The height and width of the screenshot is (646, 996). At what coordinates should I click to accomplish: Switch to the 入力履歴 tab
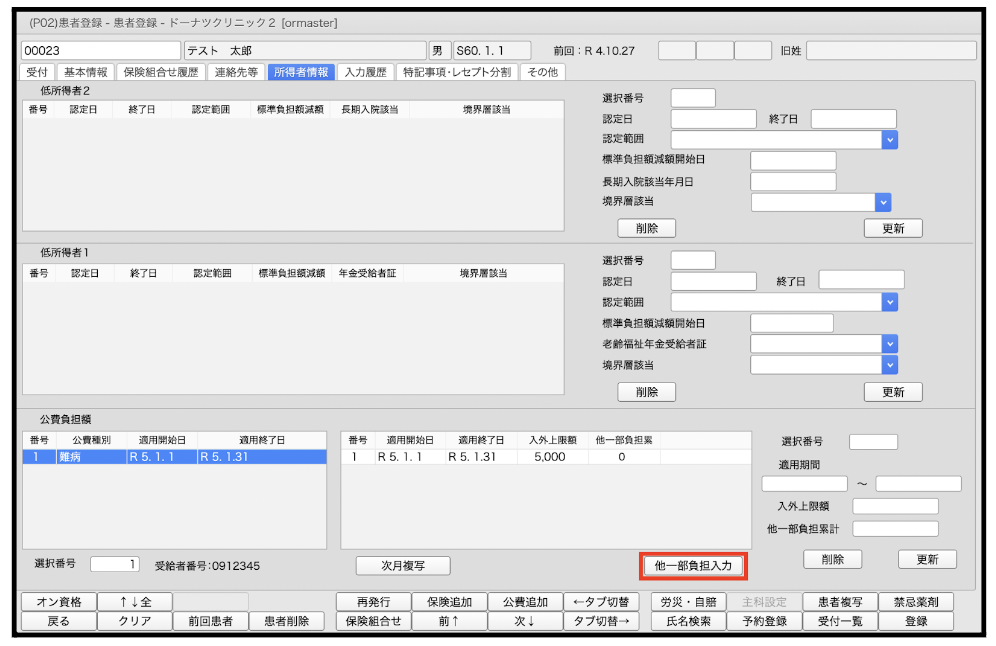pyautogui.click(x=365, y=72)
